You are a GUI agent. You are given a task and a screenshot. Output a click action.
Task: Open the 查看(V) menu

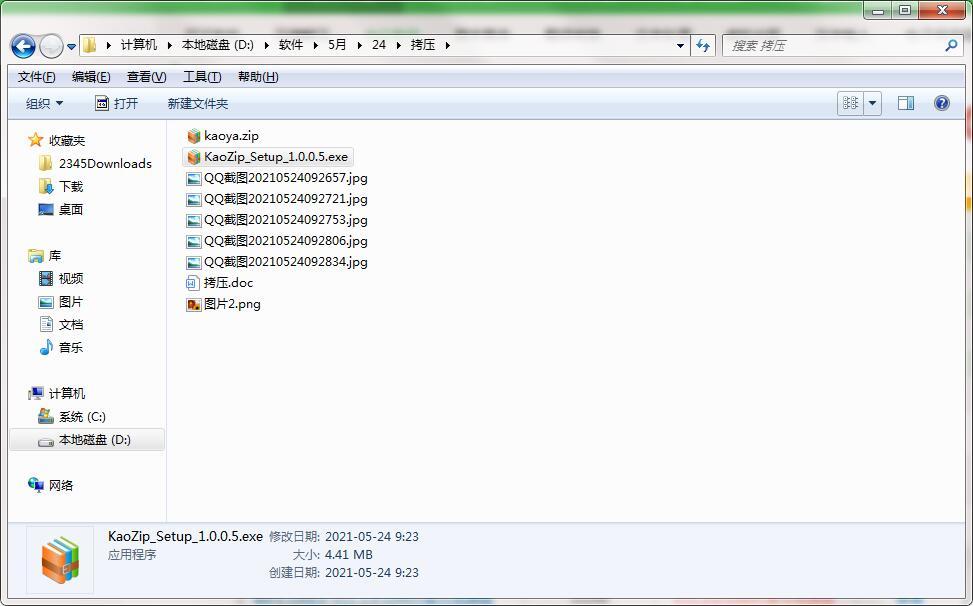coord(146,77)
